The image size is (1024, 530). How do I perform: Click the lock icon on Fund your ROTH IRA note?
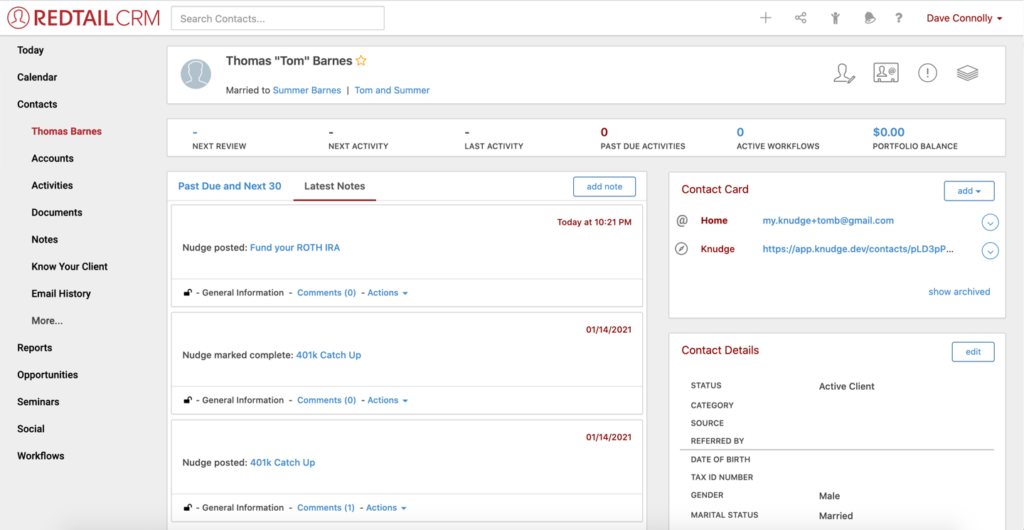[x=188, y=292]
